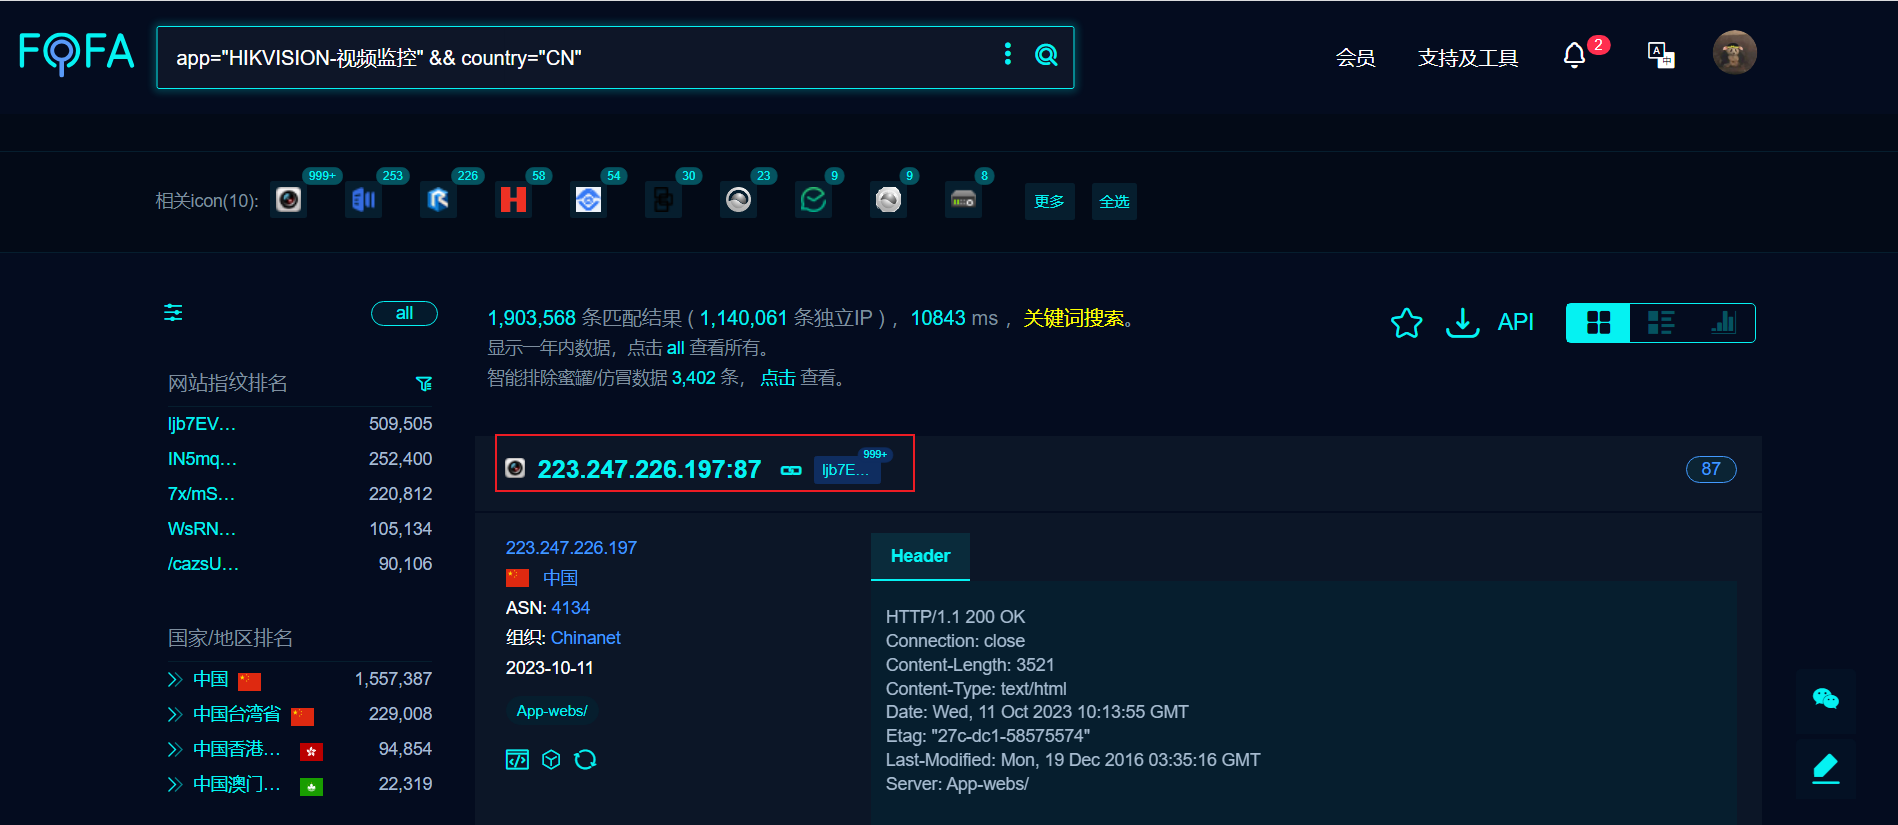Click the 更多 button for more icons

pyautogui.click(x=1049, y=201)
